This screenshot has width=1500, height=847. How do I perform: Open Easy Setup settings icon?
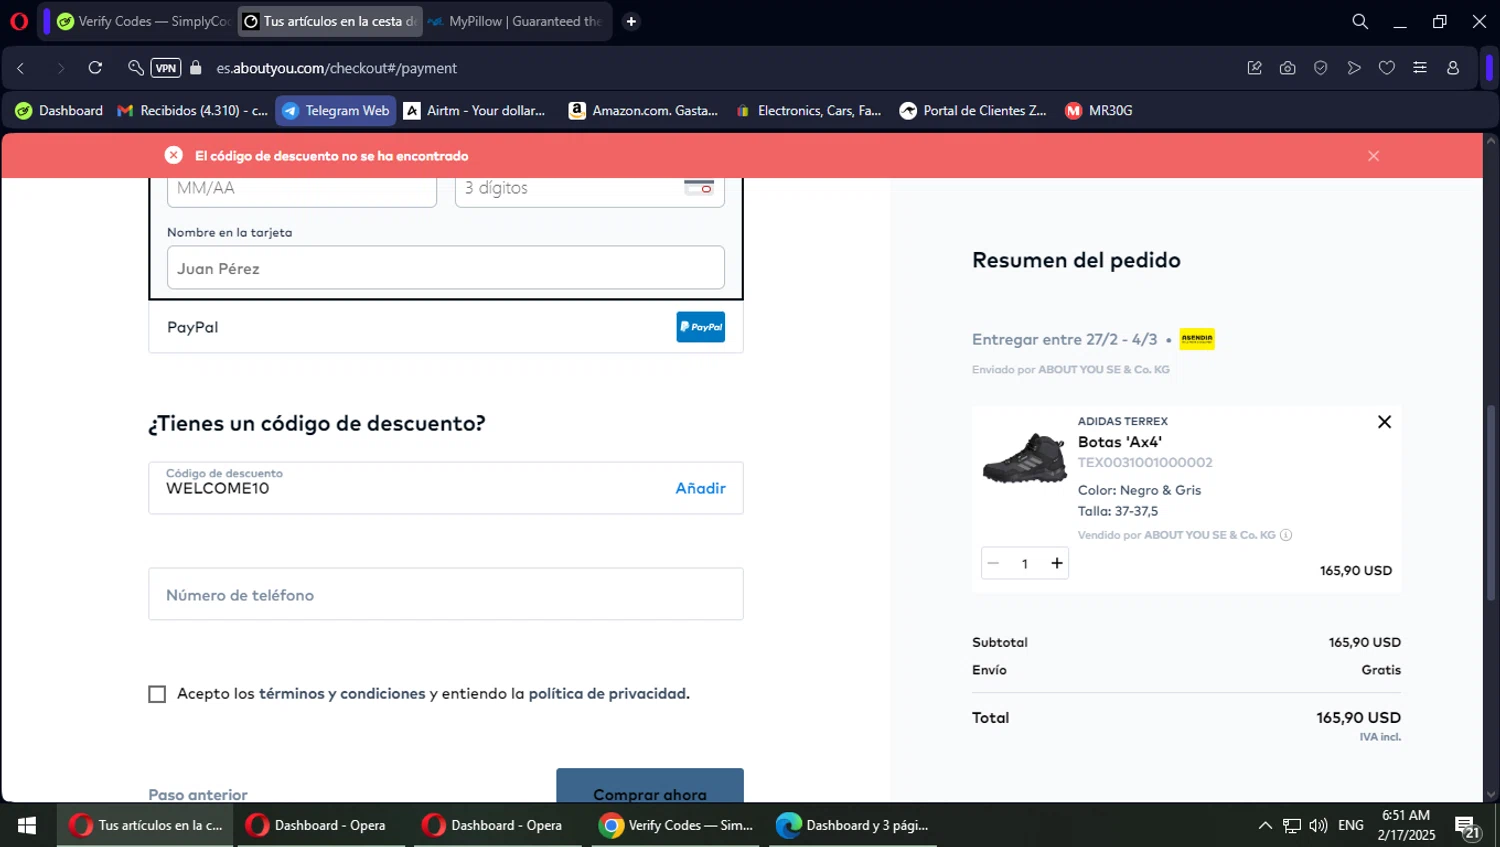tap(1420, 68)
